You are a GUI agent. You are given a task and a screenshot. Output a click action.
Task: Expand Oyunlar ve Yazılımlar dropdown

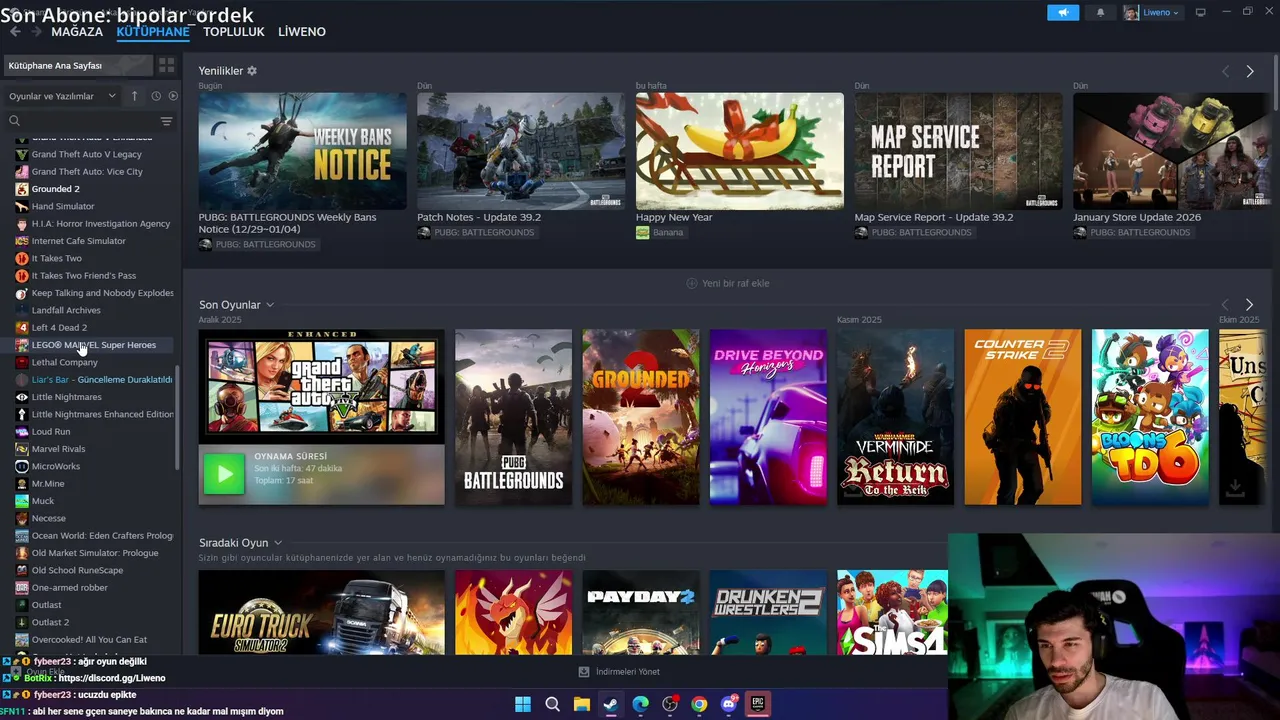click(x=62, y=96)
